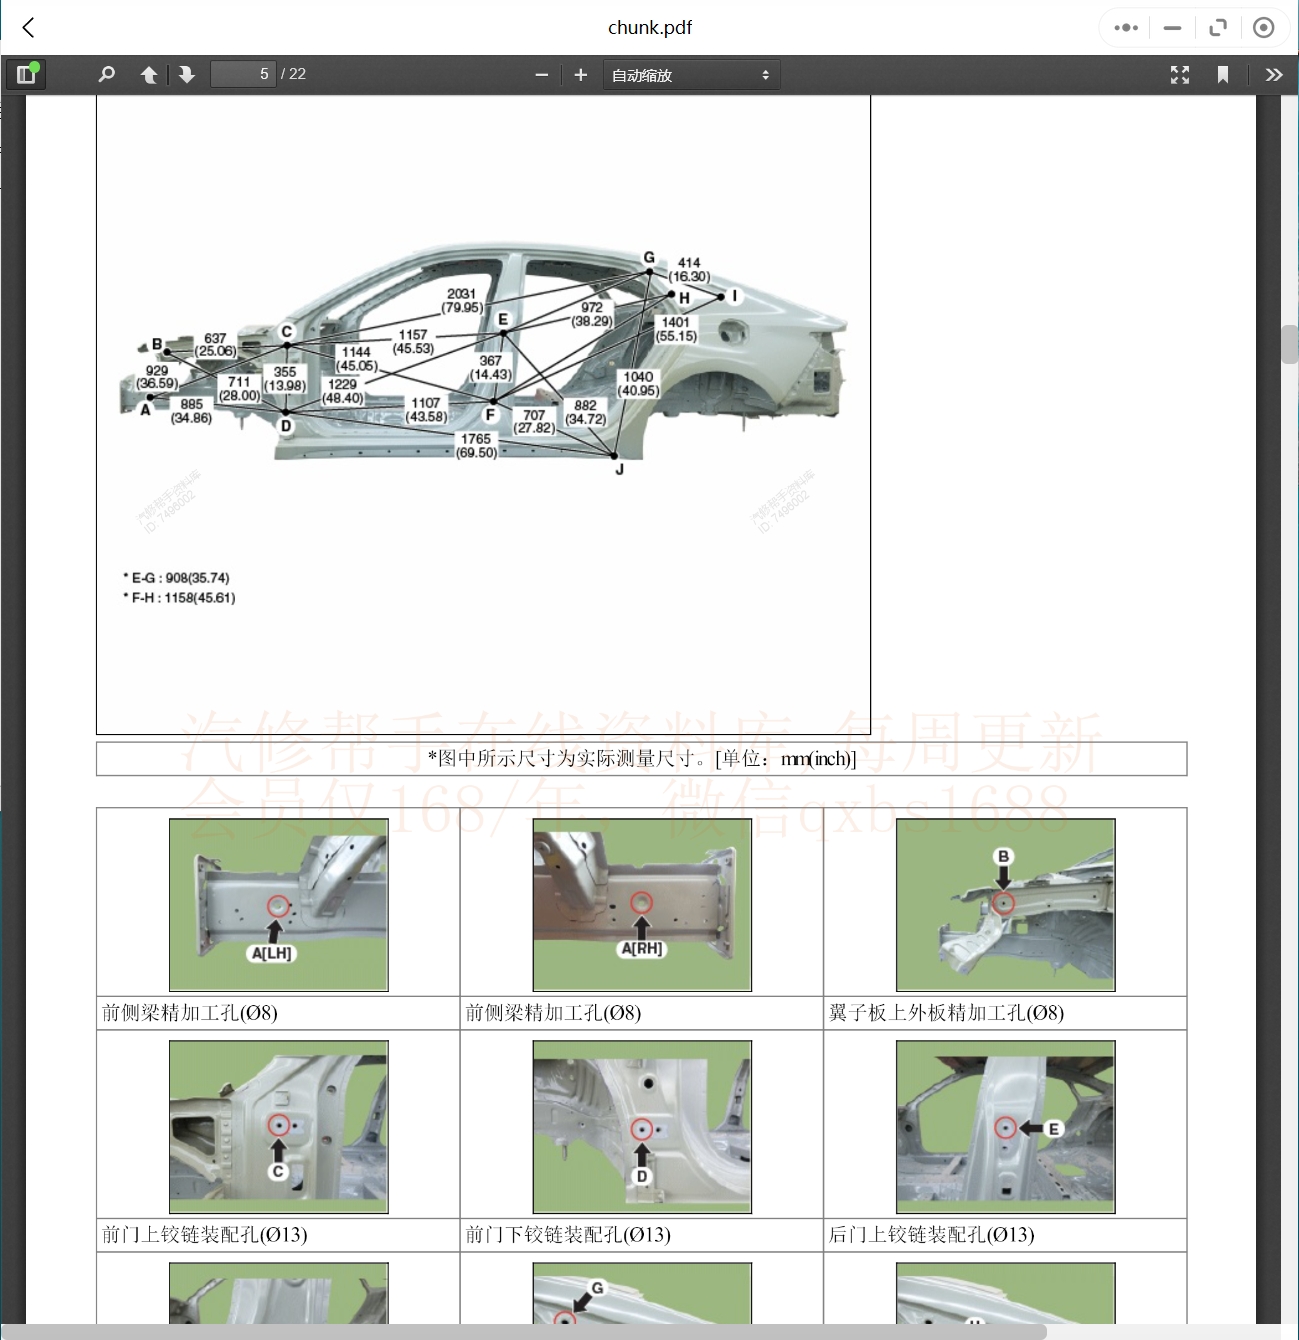Open the 自动缩放 zoom dropdown
This screenshot has height=1340, width=1299.
pos(690,74)
